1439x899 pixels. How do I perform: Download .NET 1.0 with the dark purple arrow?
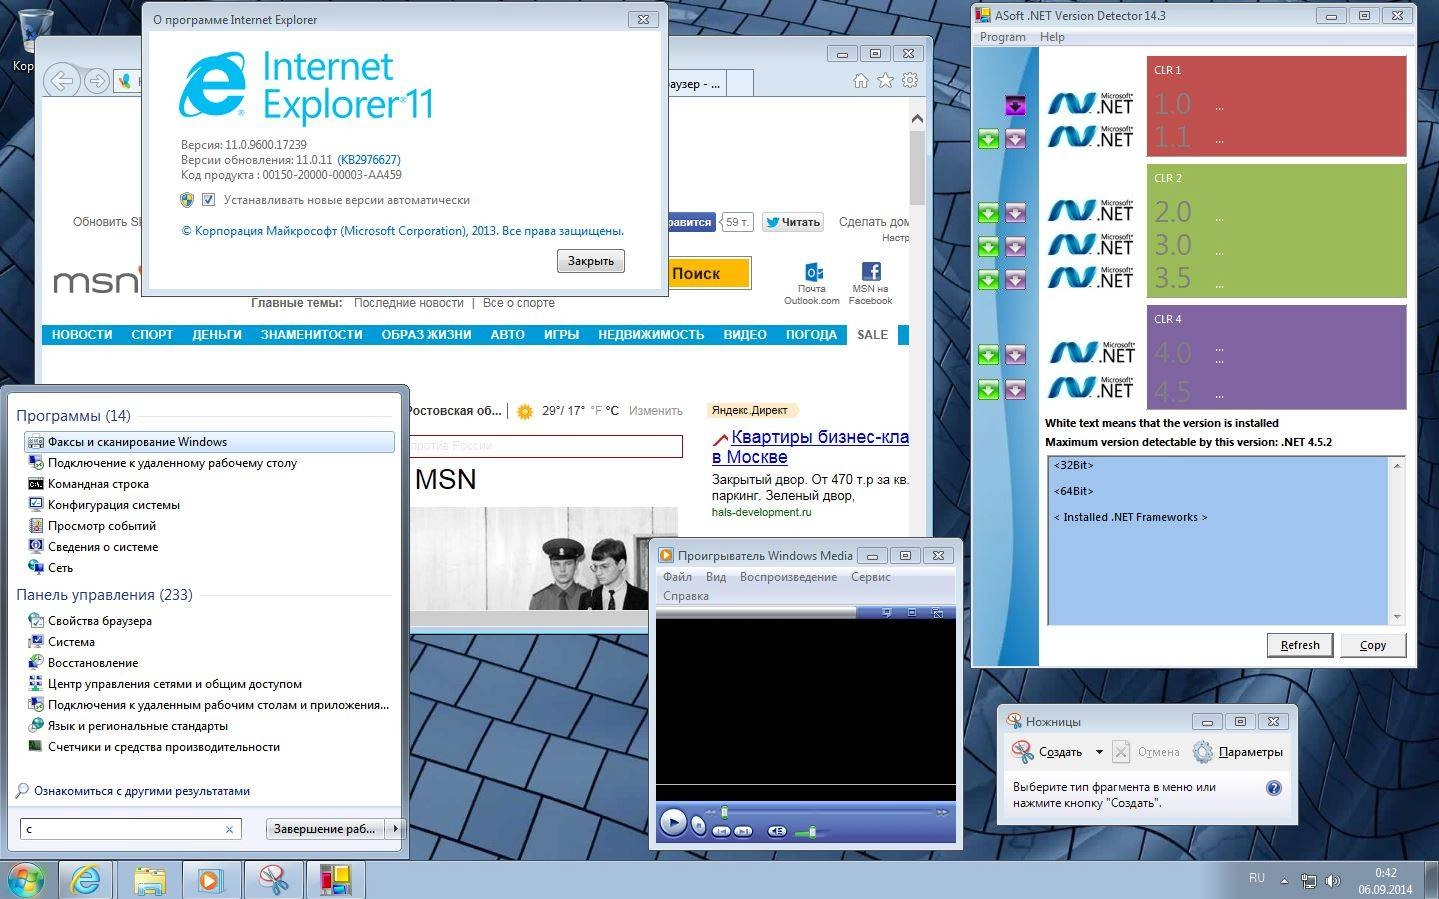click(1015, 105)
